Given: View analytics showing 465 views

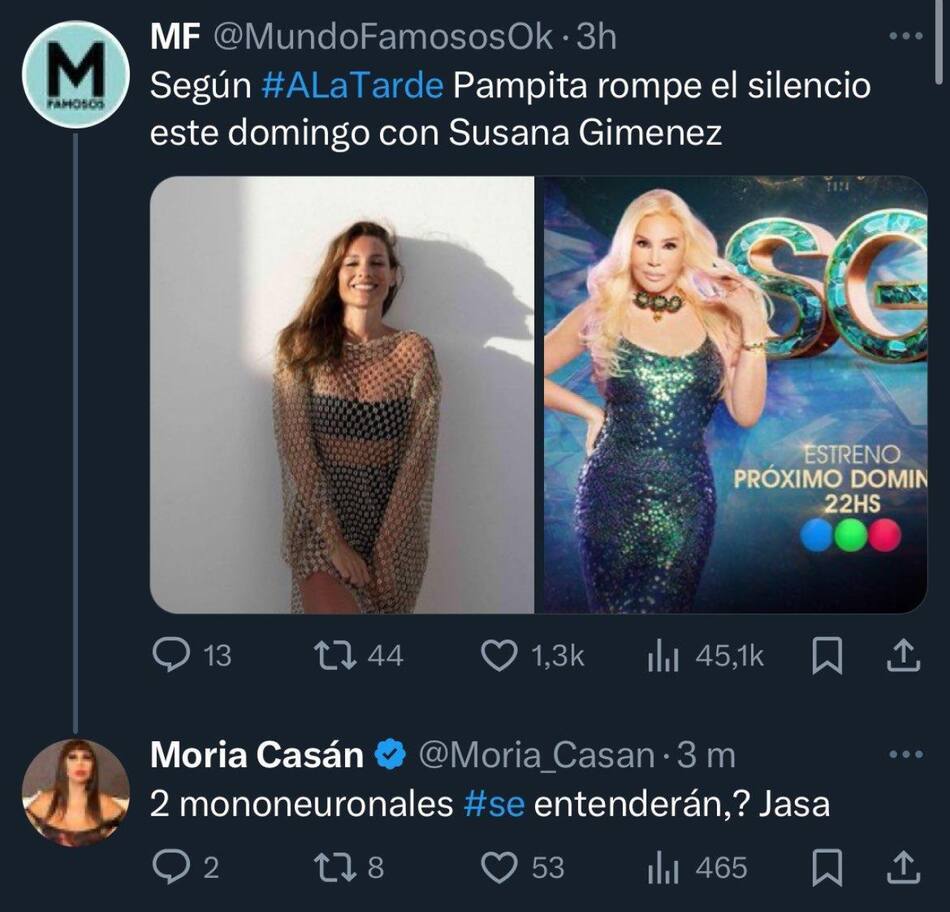Looking at the screenshot, I should [665, 866].
